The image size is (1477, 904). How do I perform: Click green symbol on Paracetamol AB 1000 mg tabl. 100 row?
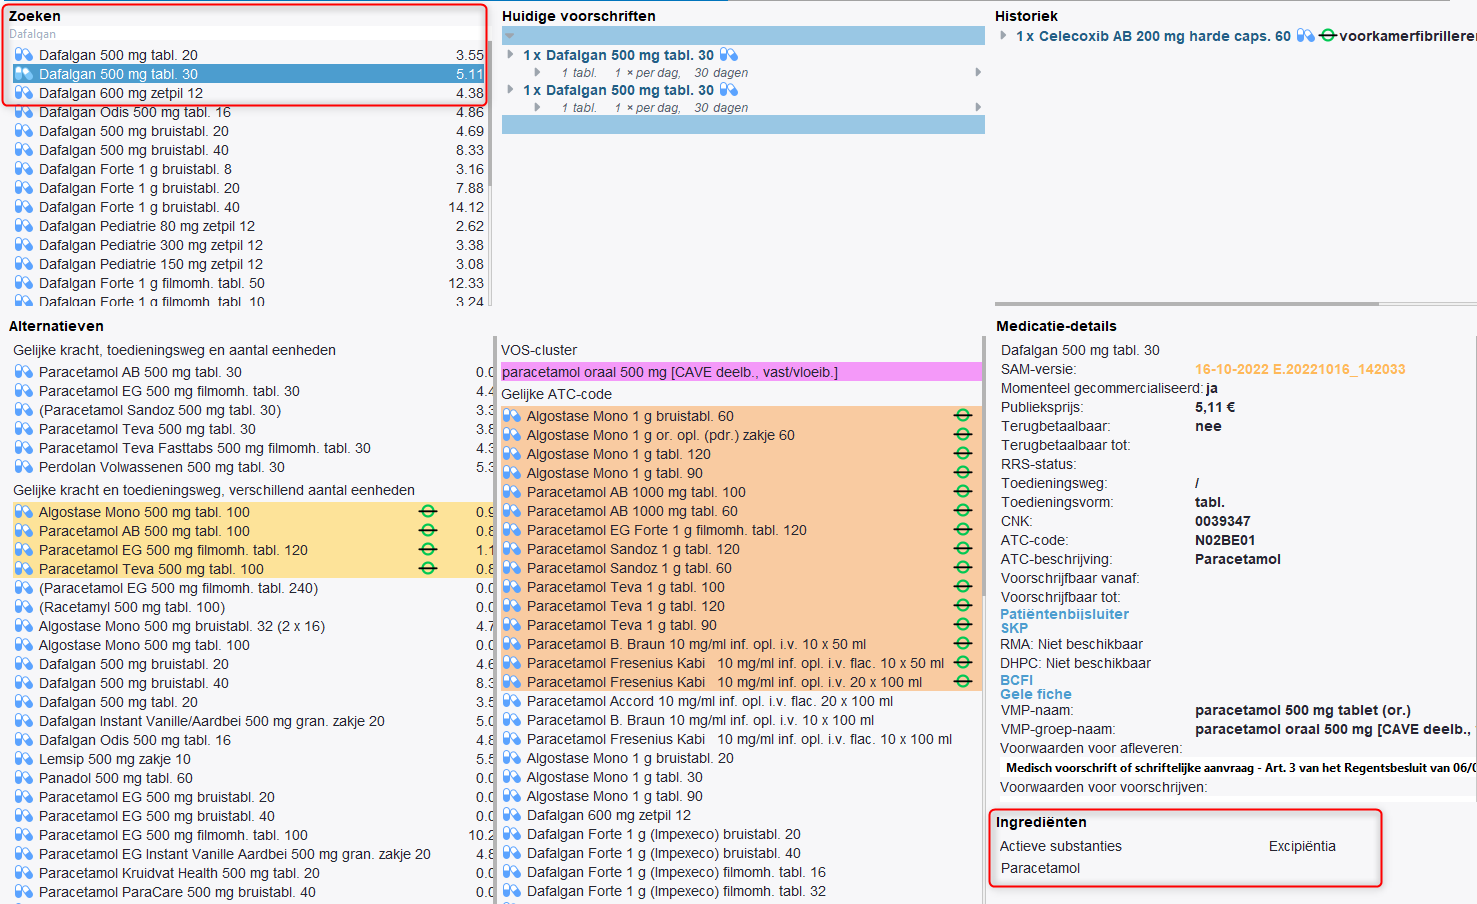click(963, 492)
